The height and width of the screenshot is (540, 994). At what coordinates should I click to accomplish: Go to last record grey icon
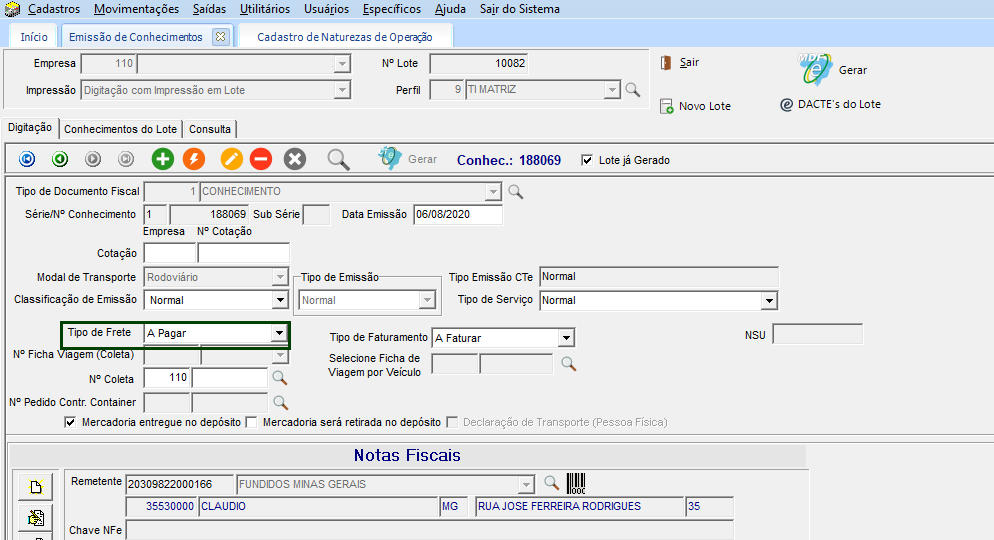click(126, 159)
